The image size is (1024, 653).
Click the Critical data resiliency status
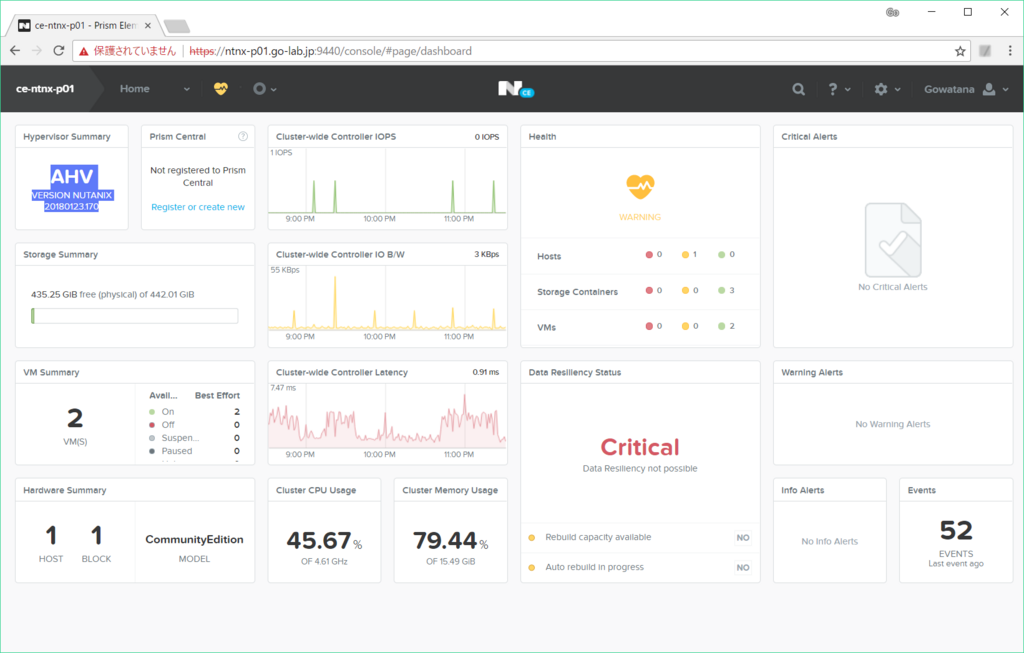(x=640, y=447)
